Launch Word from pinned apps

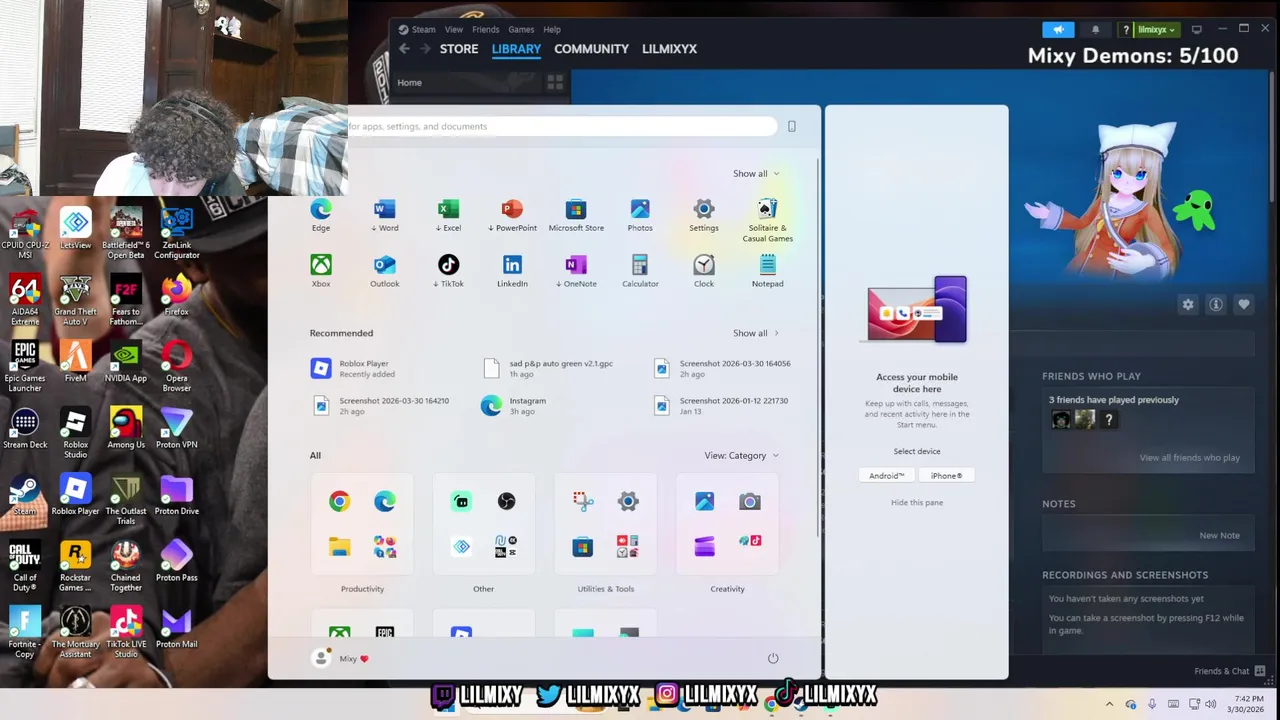click(385, 215)
